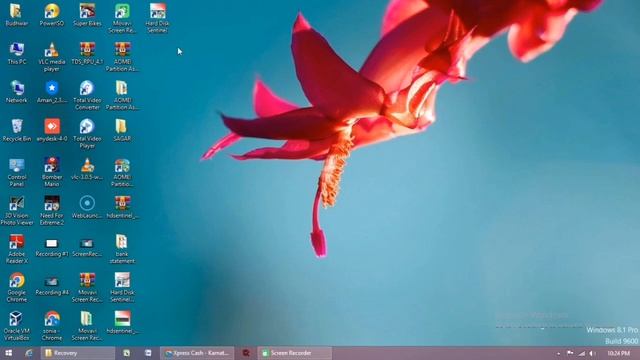Launch Internet Explorer from taskbar
The height and width of the screenshot is (360, 640).
[29, 353]
